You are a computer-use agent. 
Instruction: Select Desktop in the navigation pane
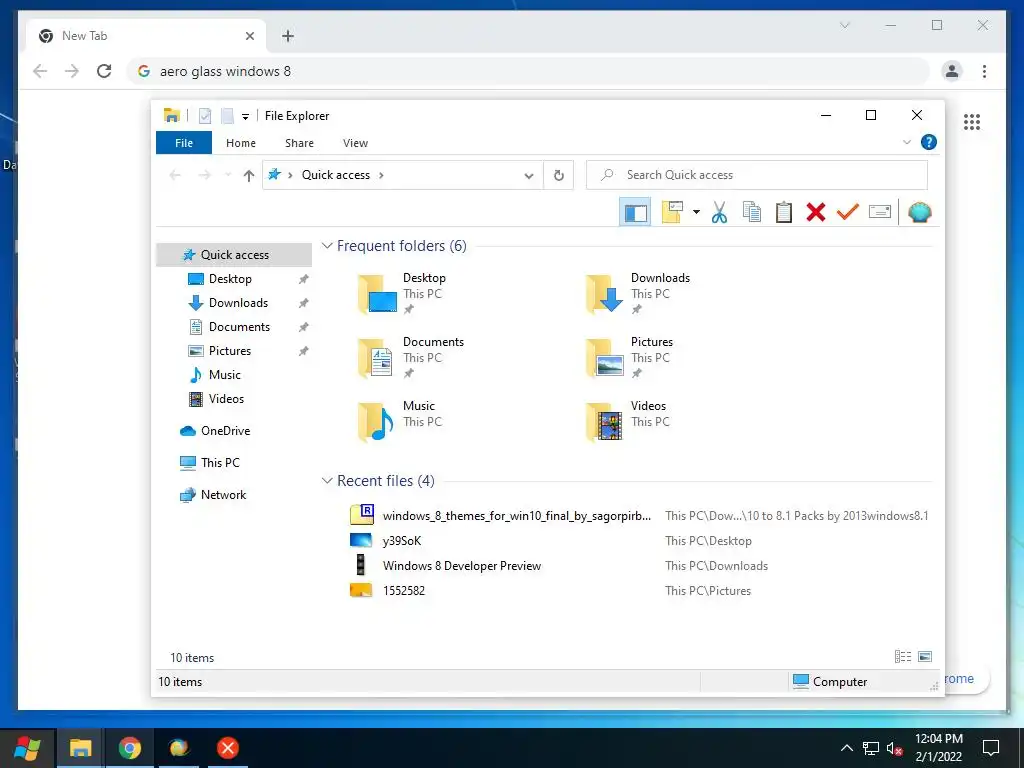230,279
